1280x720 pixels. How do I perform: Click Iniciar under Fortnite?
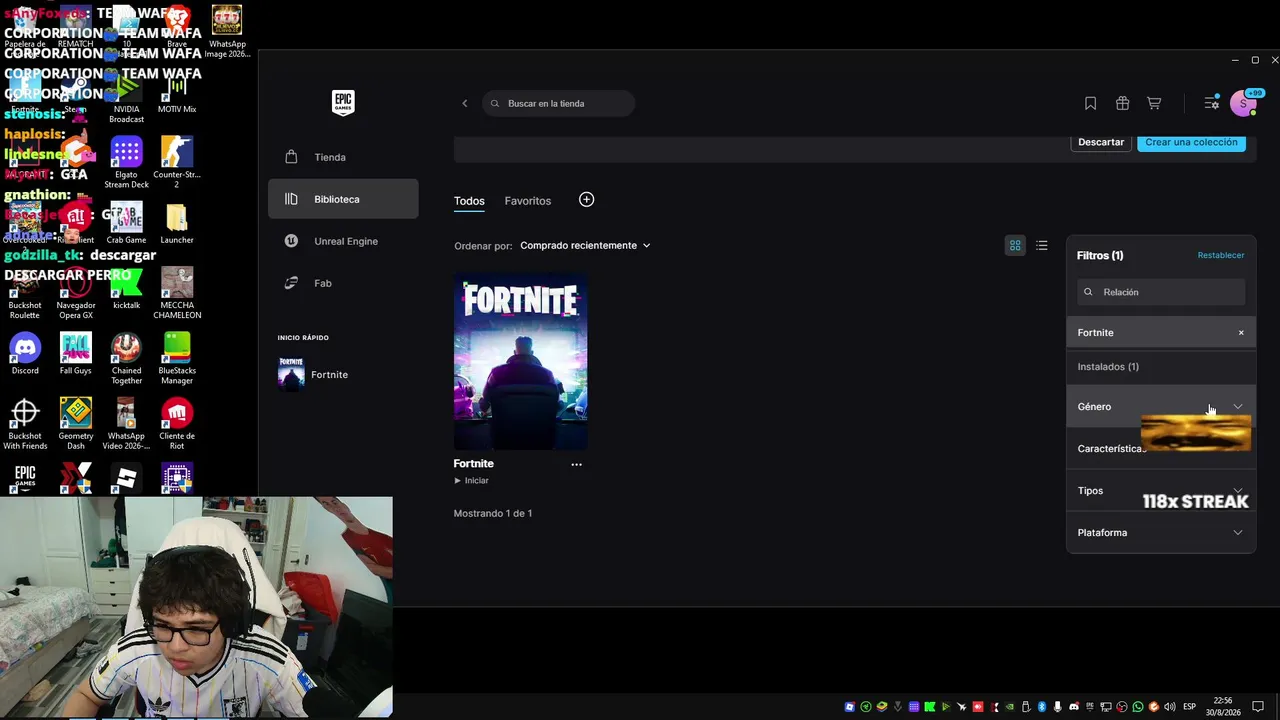(x=472, y=481)
